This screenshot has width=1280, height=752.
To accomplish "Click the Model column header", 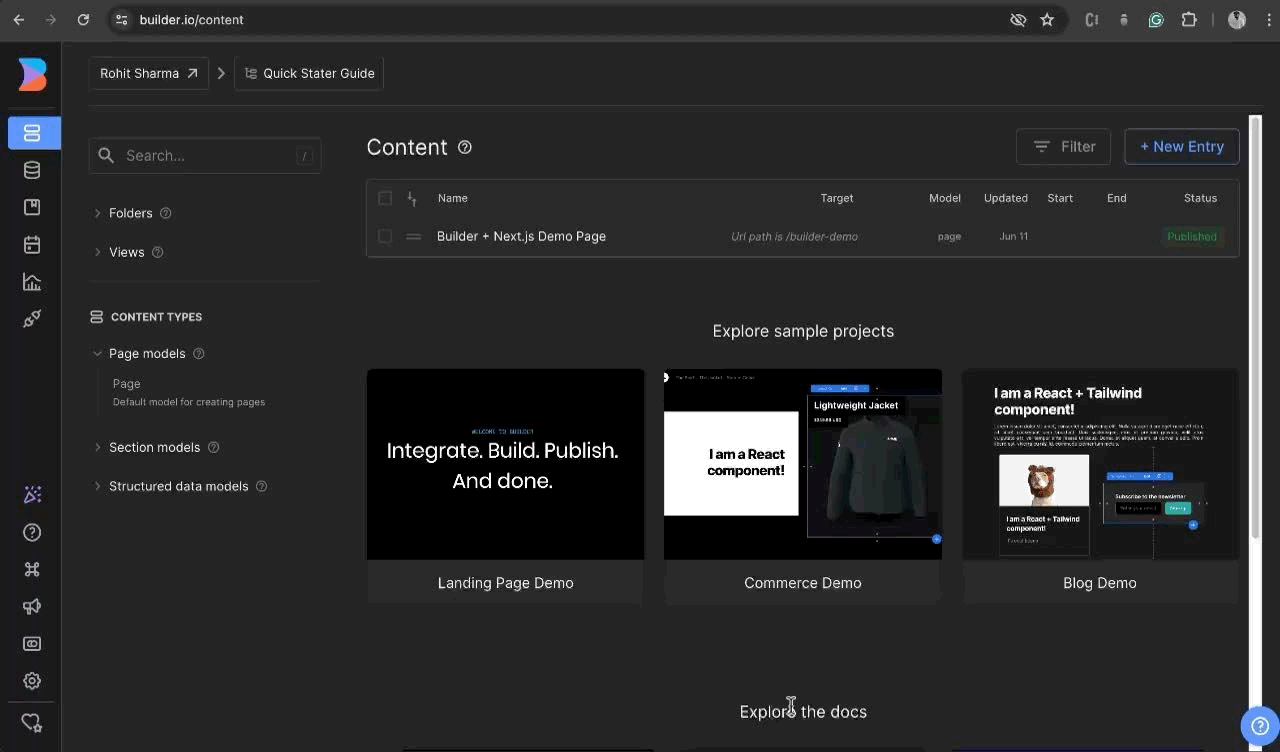I will click(x=945, y=198).
